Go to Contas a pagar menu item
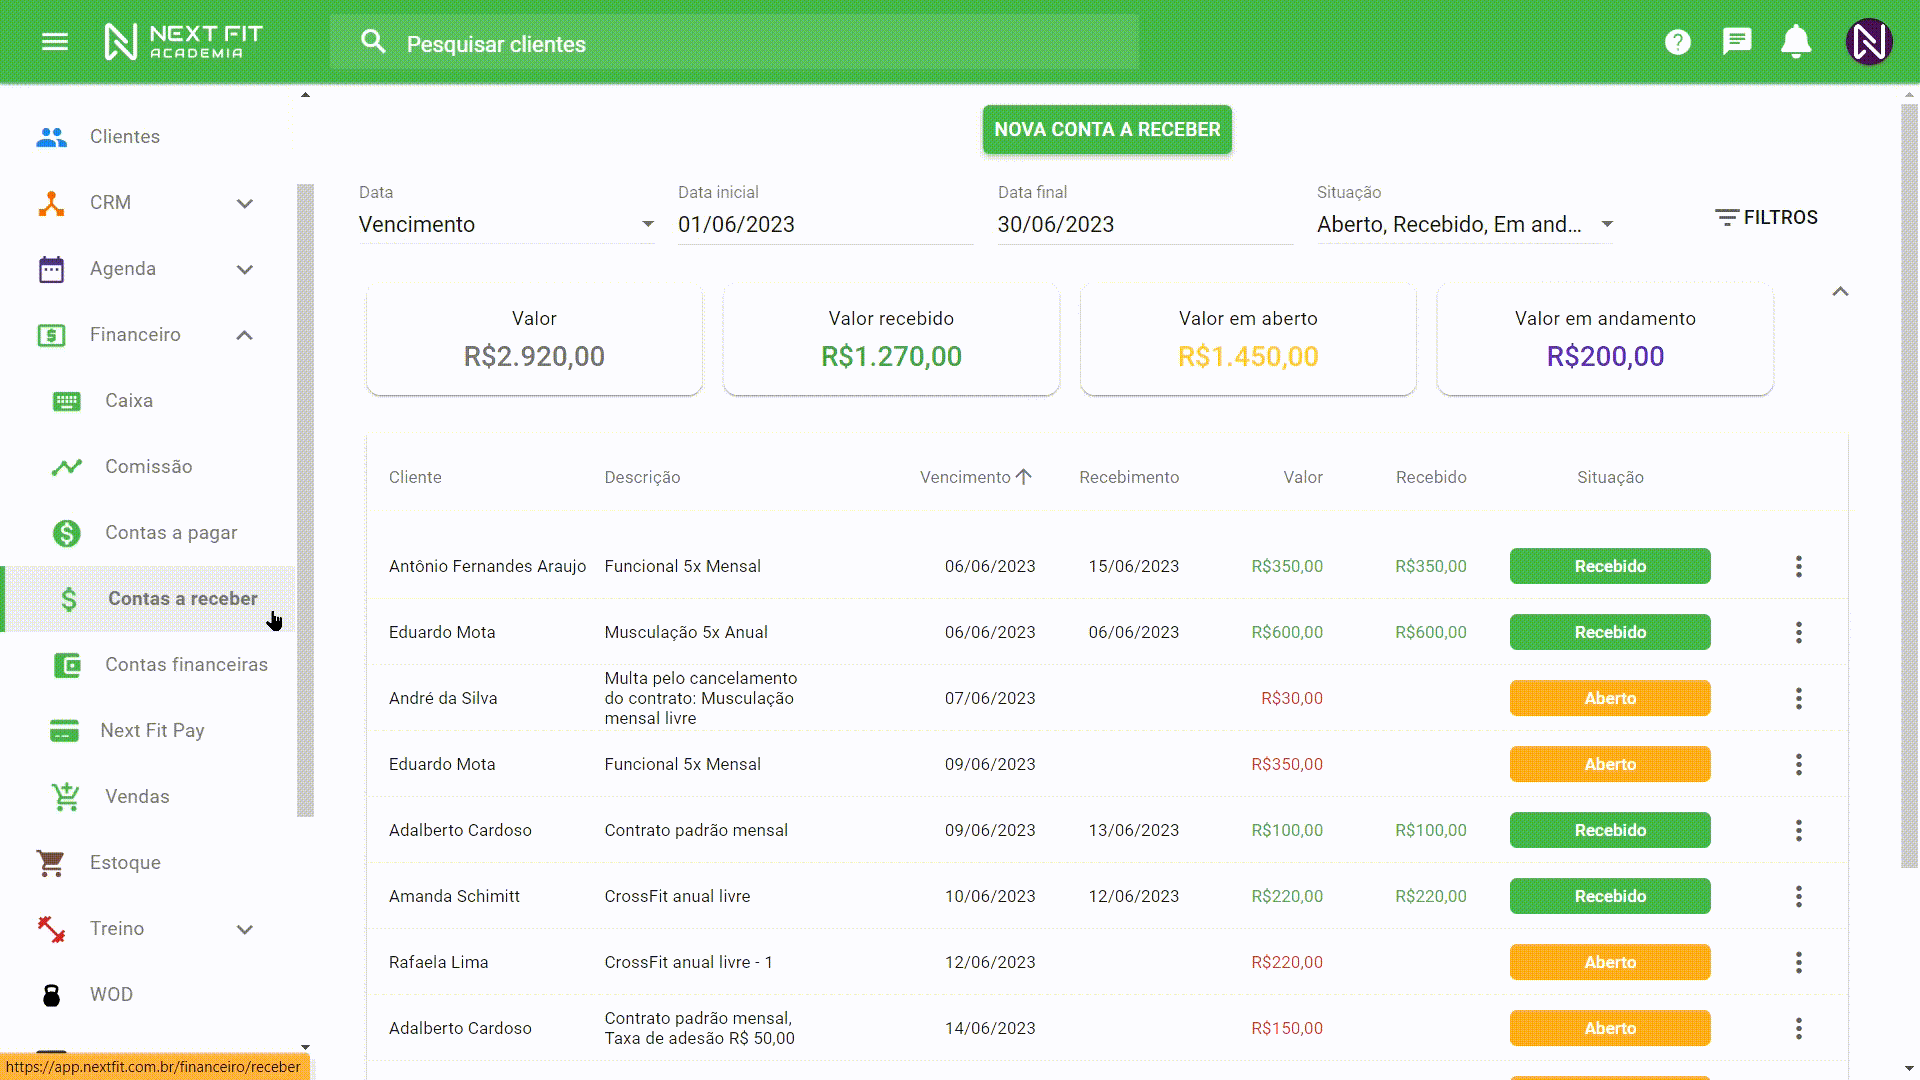 tap(171, 533)
